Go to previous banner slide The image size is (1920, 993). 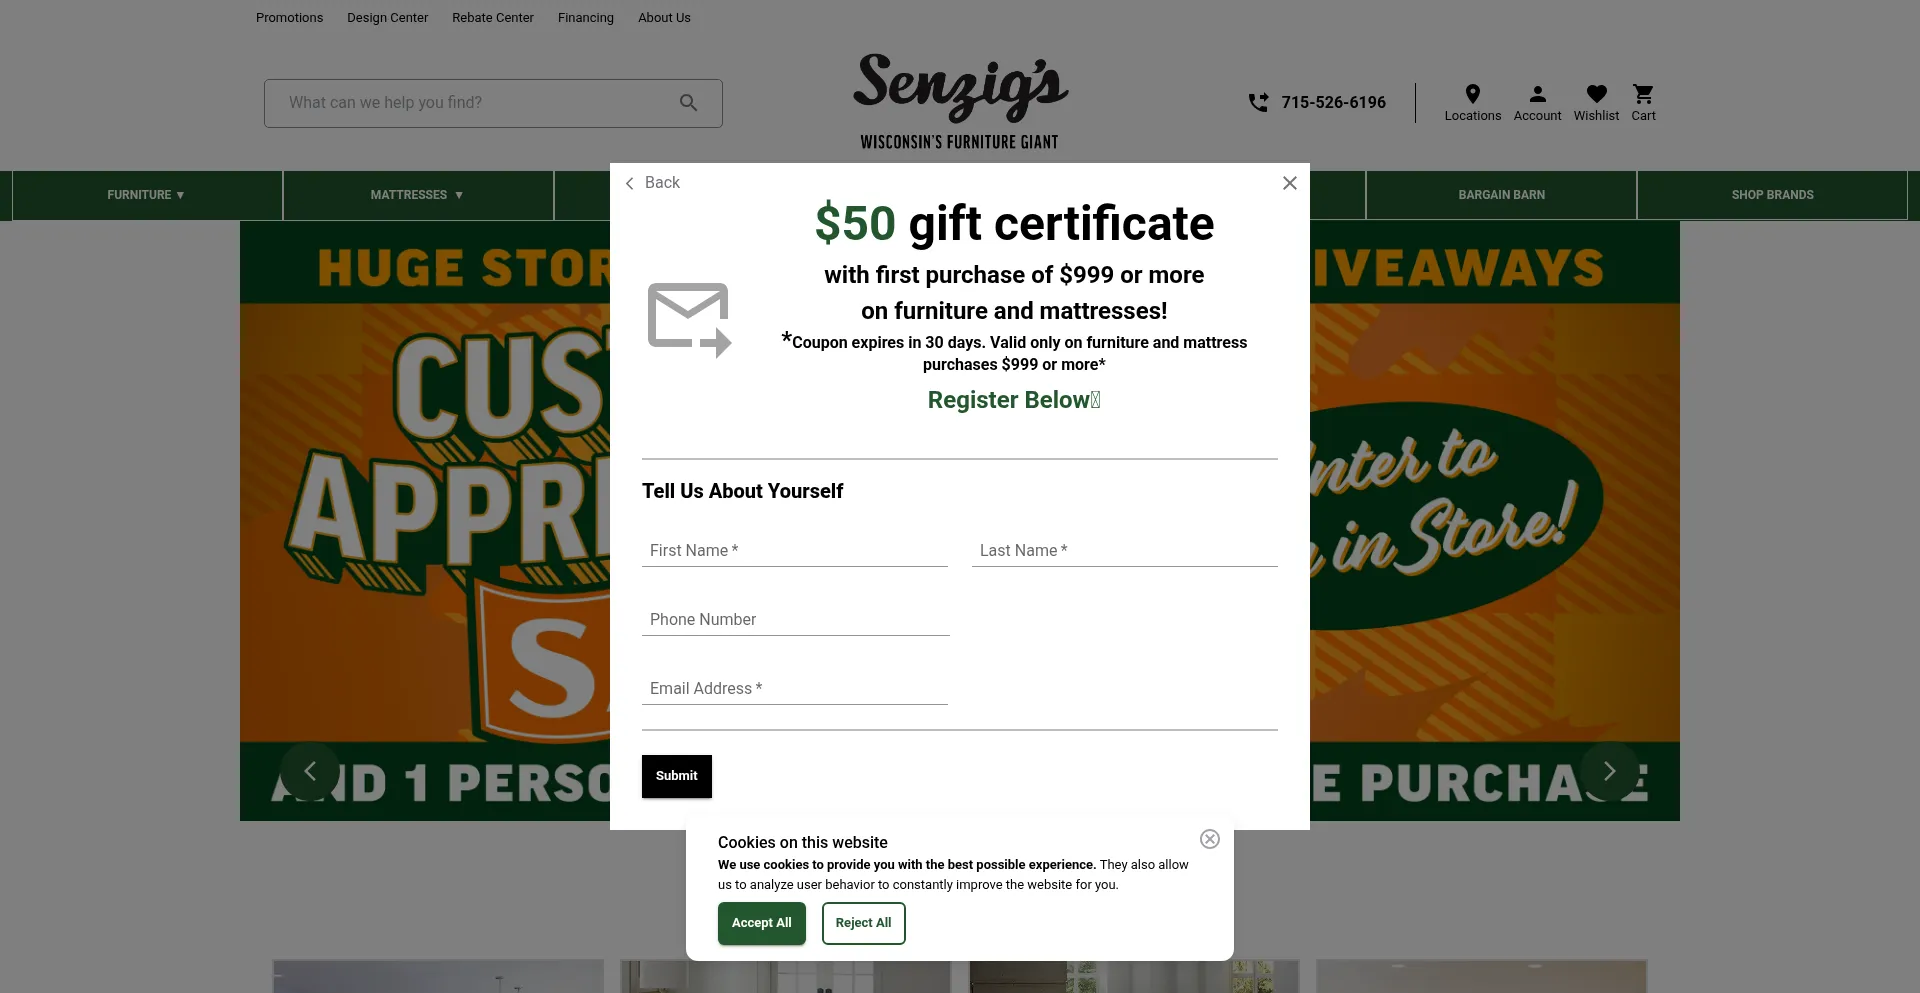310,771
